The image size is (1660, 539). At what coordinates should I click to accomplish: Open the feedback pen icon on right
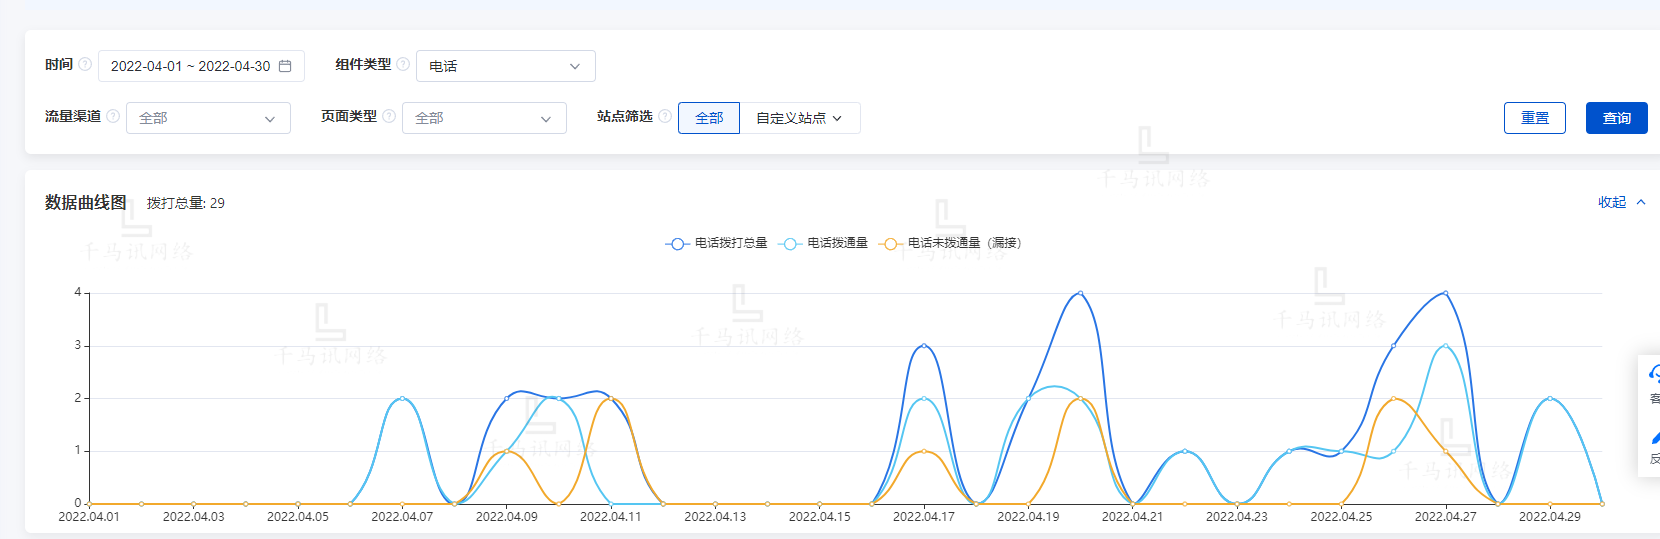[1654, 438]
